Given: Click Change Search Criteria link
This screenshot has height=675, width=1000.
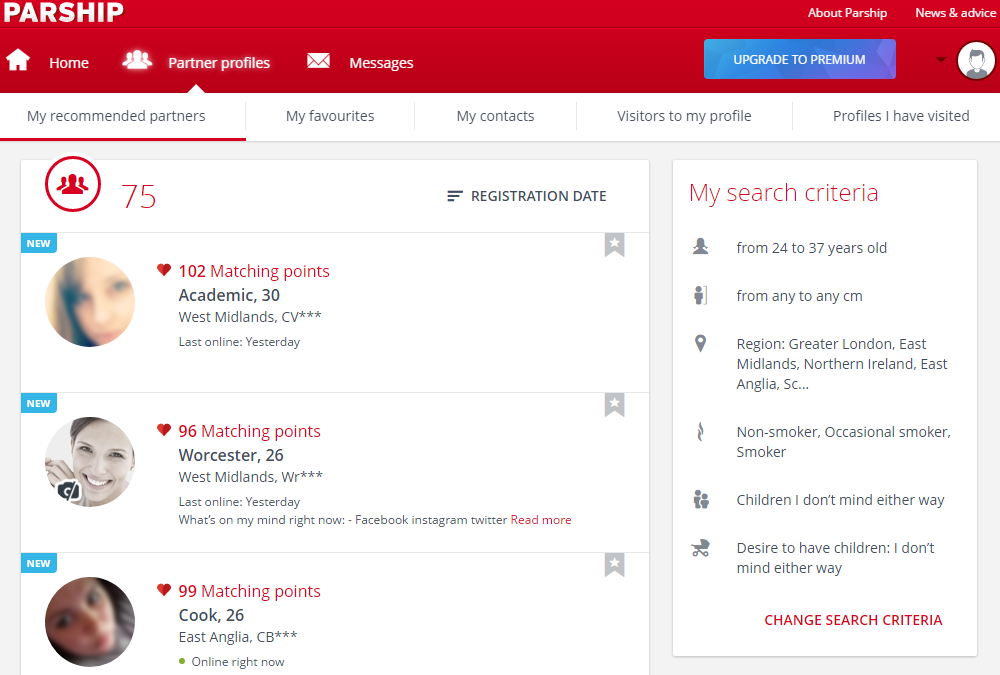Looking at the screenshot, I should (x=853, y=620).
